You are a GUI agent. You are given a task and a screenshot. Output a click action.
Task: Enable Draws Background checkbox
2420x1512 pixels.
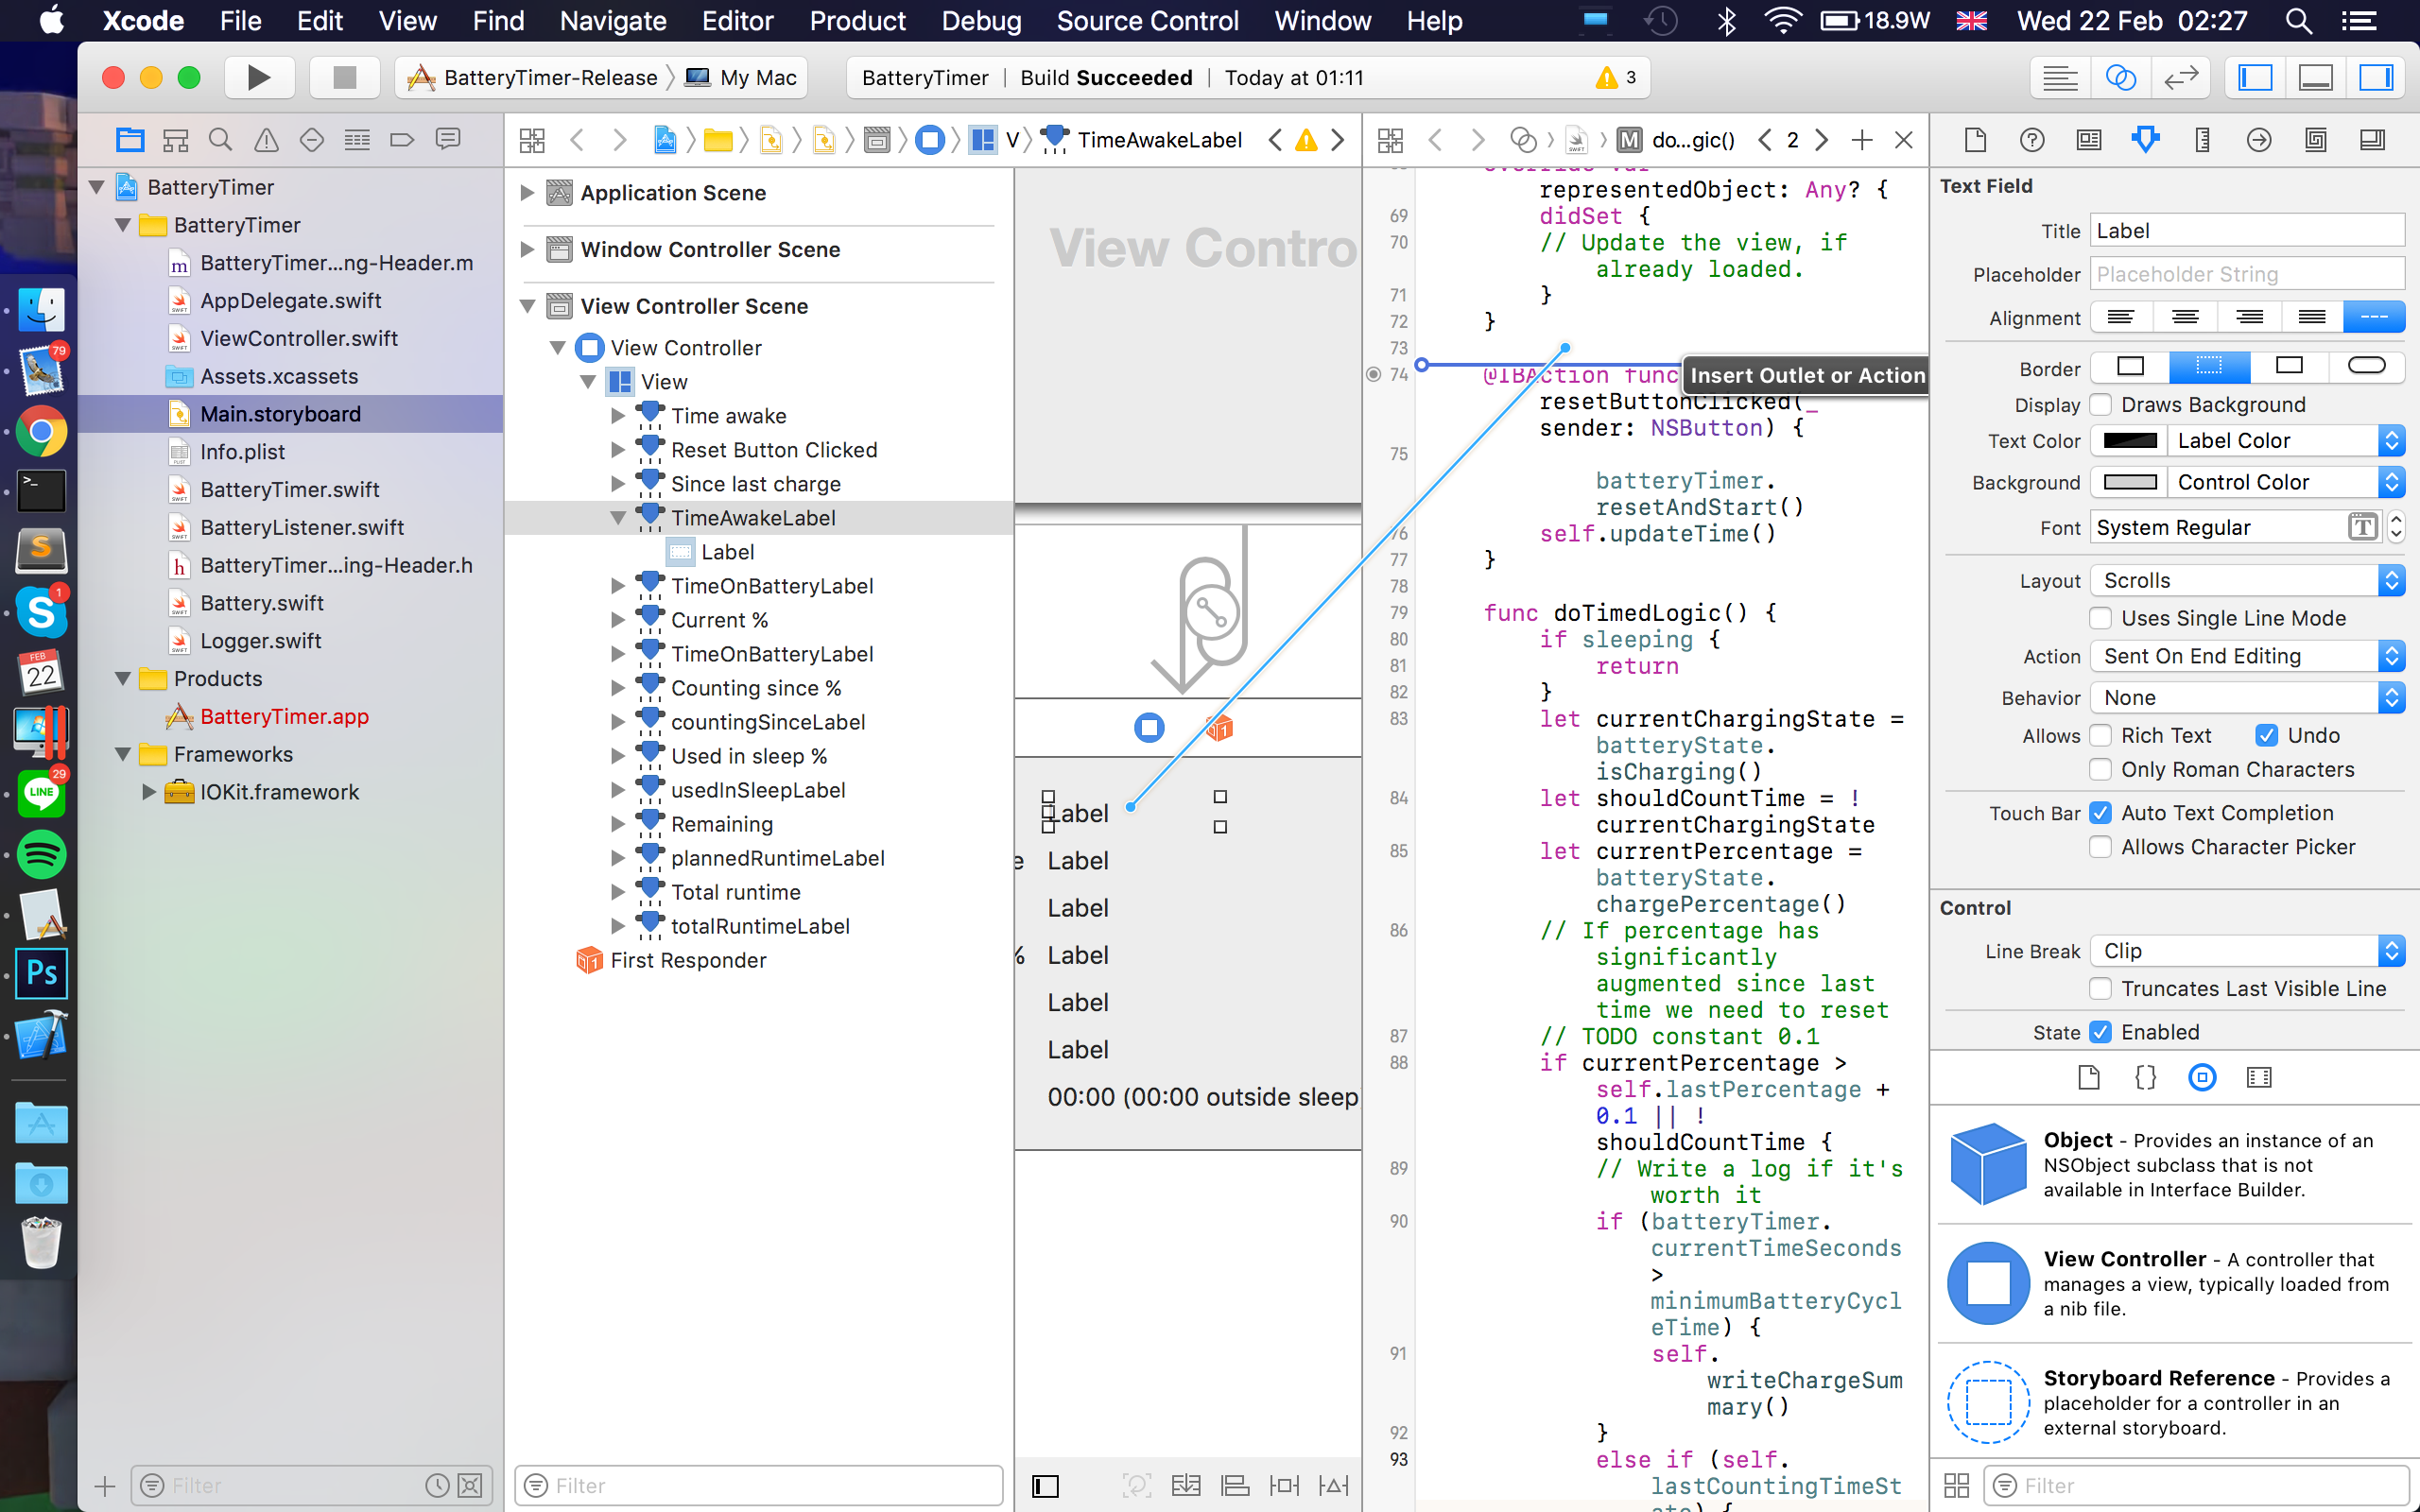coord(2101,404)
